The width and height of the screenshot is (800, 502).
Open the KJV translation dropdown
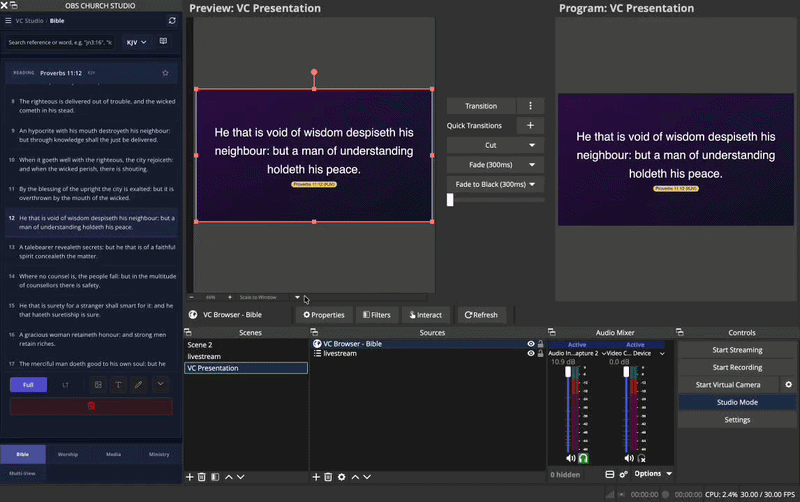136,42
